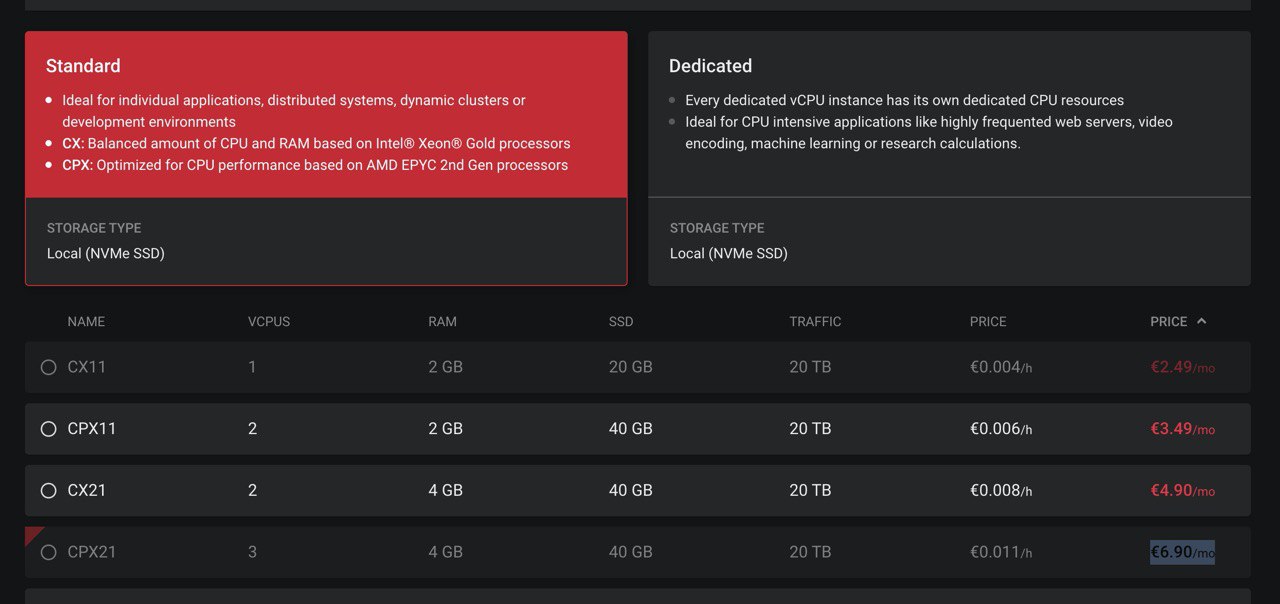Choose the Standard server type card
Viewport: 1280px width, 604px height.
326,158
